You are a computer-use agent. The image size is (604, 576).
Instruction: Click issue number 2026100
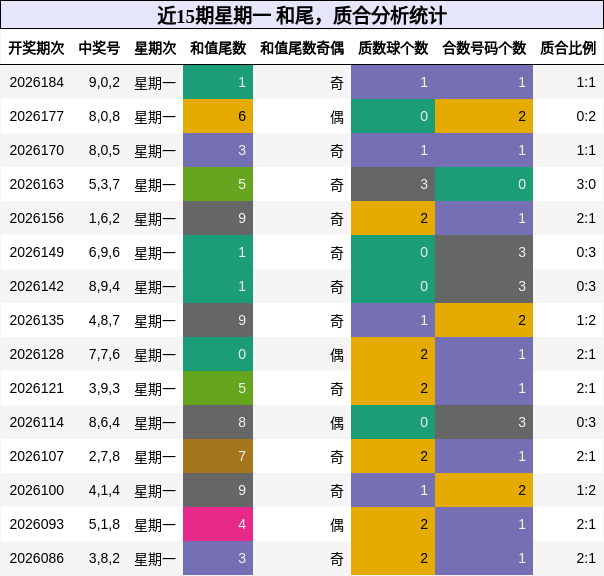37,490
